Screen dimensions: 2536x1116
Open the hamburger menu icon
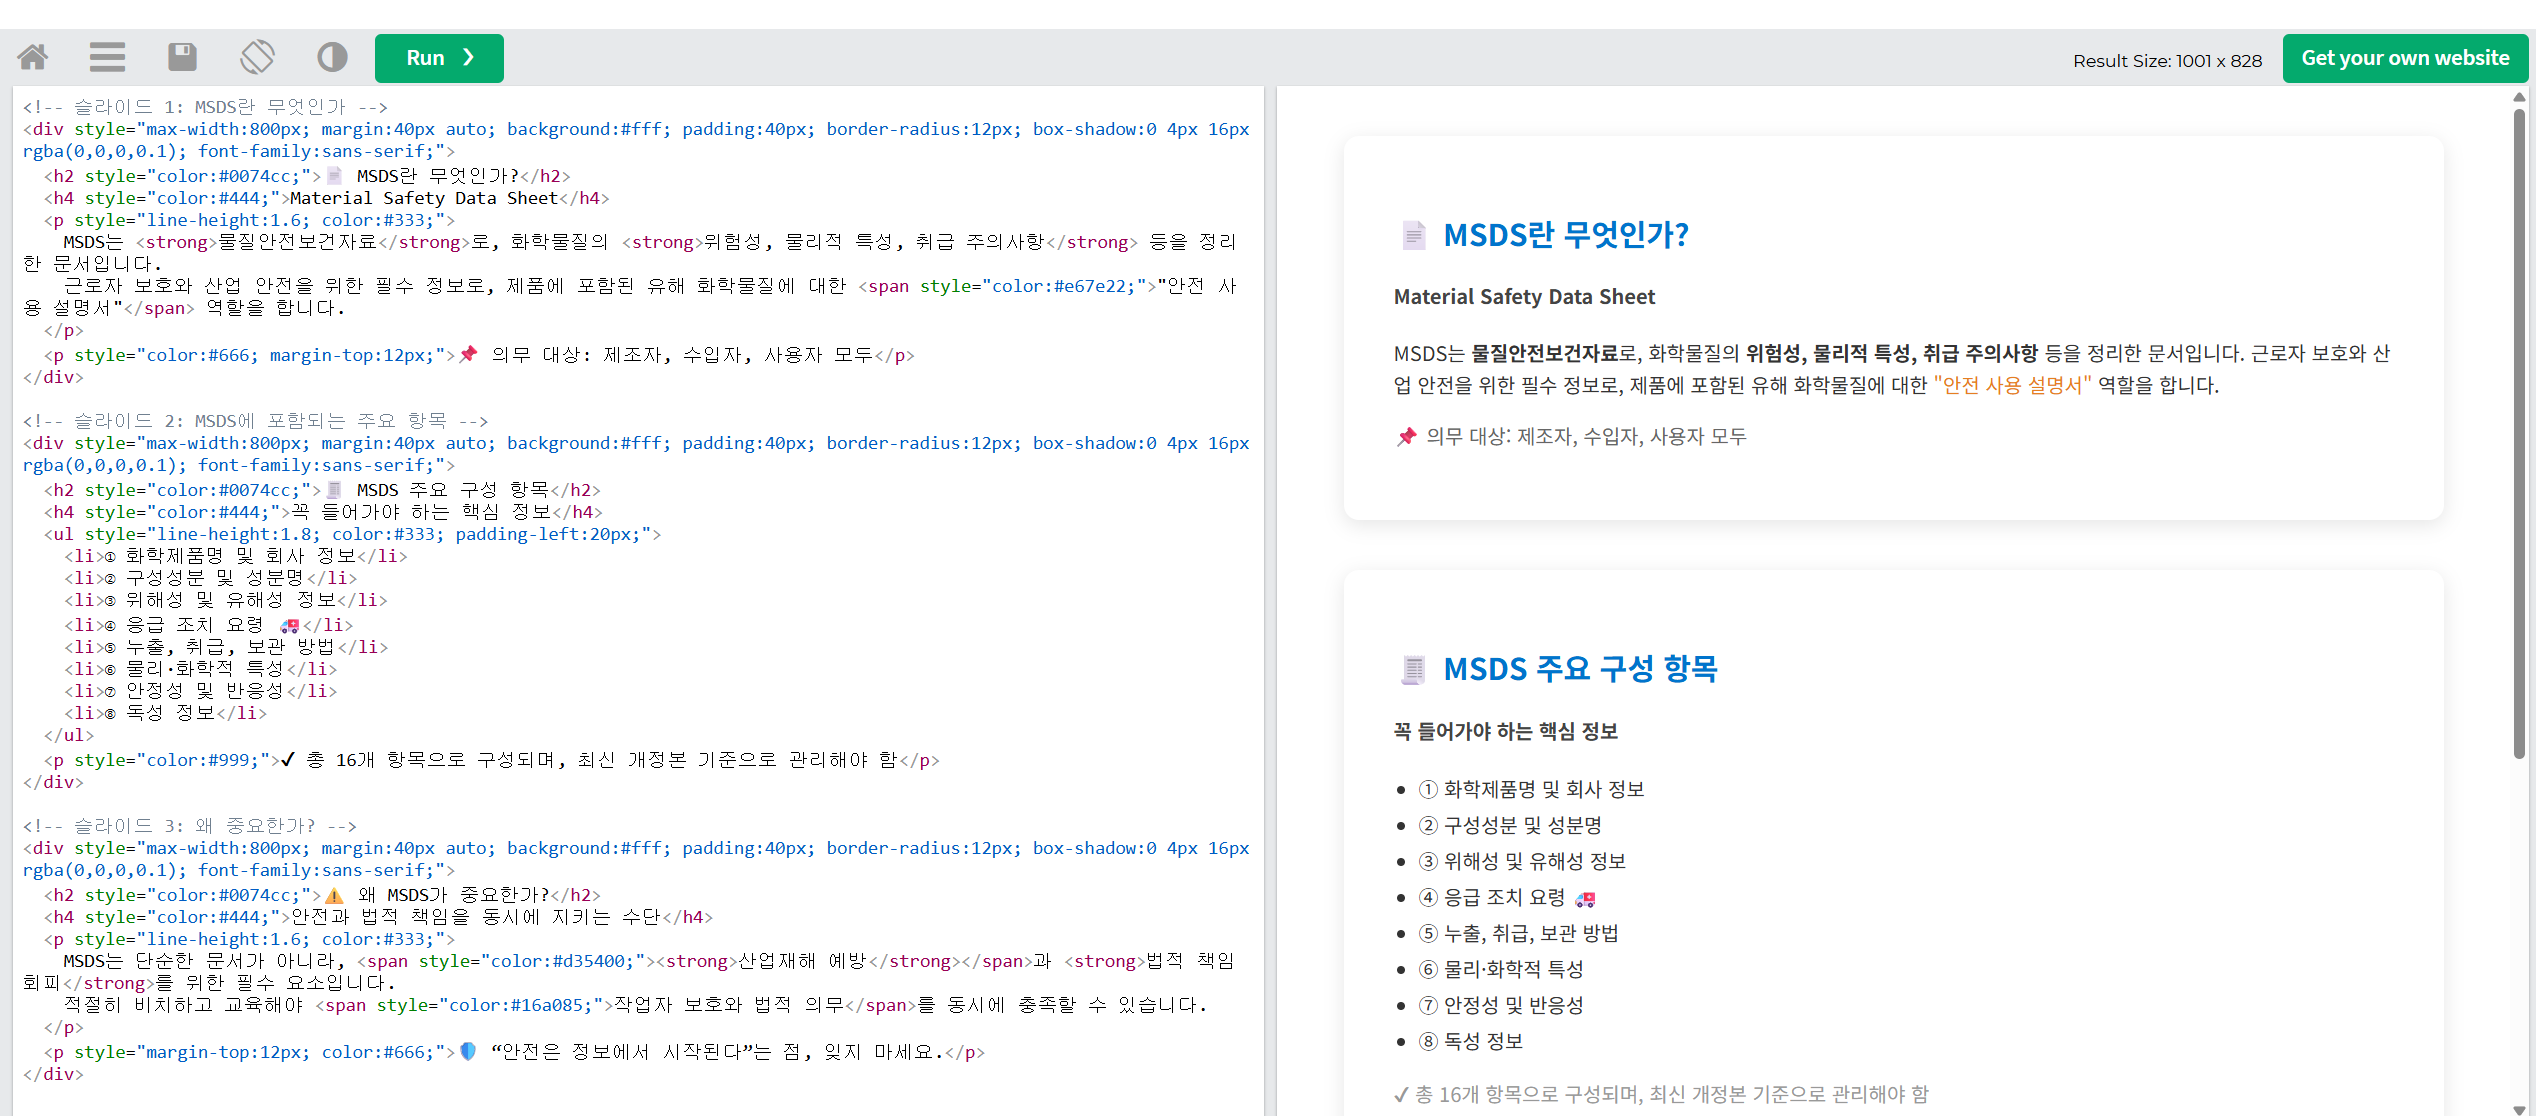click(107, 57)
